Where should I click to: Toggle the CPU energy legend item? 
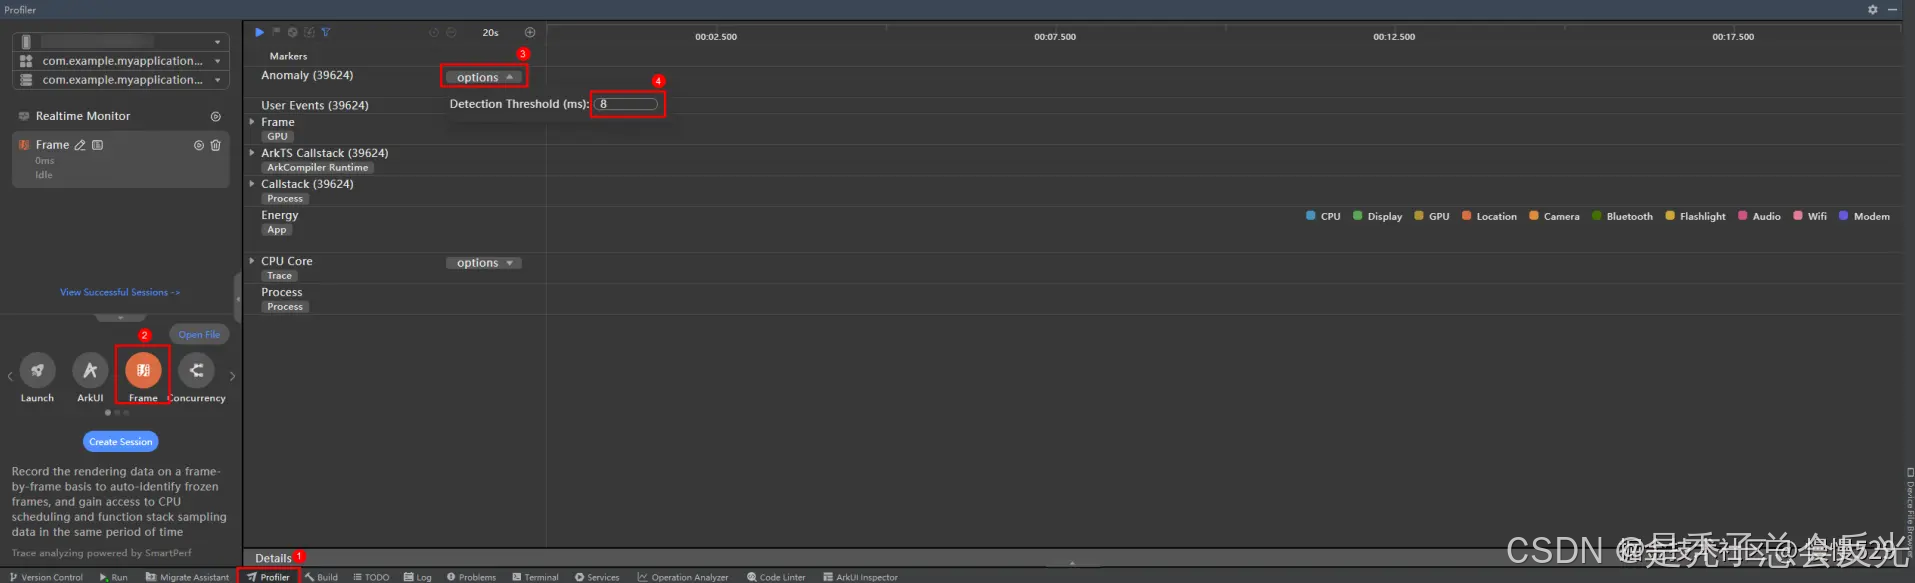1323,216
